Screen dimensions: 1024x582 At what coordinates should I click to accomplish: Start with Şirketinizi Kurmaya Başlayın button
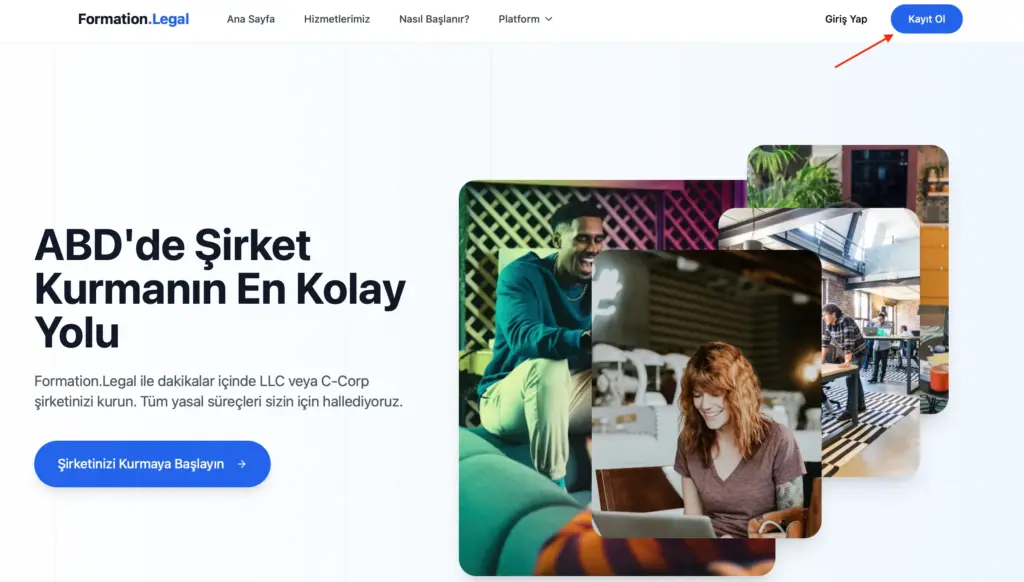(152, 464)
